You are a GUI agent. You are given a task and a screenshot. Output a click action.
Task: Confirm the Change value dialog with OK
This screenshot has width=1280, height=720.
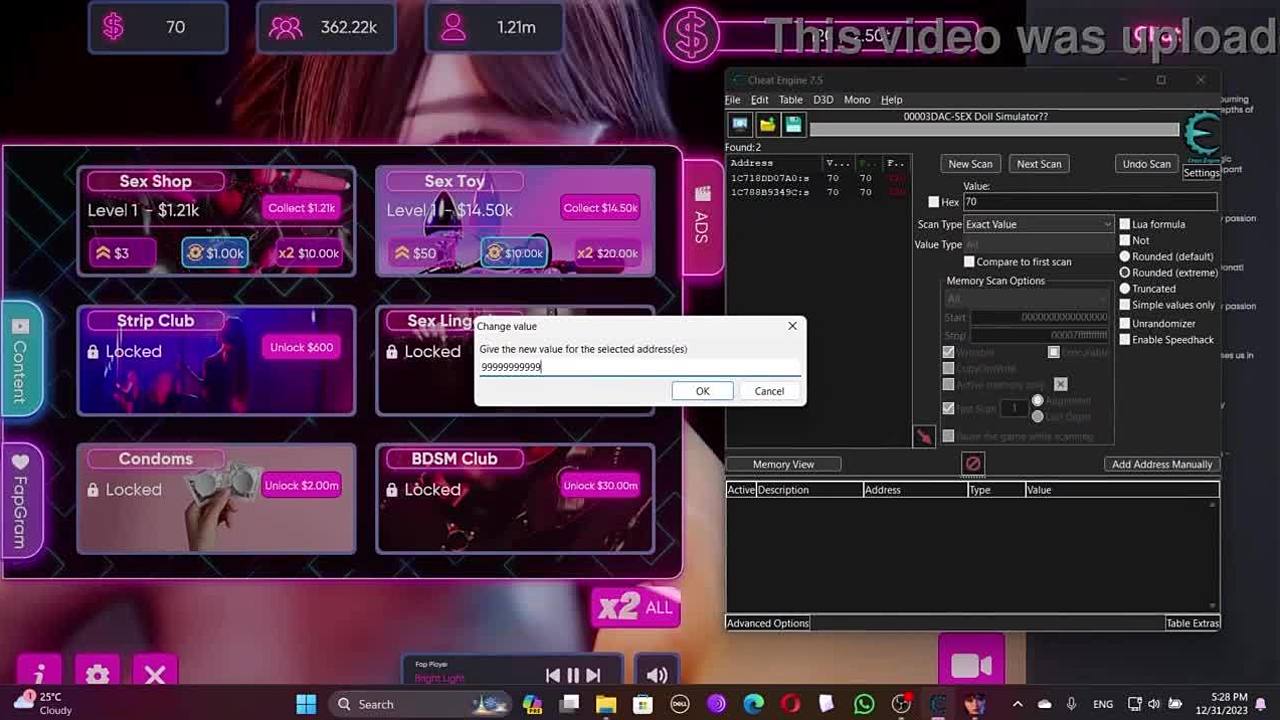(702, 391)
